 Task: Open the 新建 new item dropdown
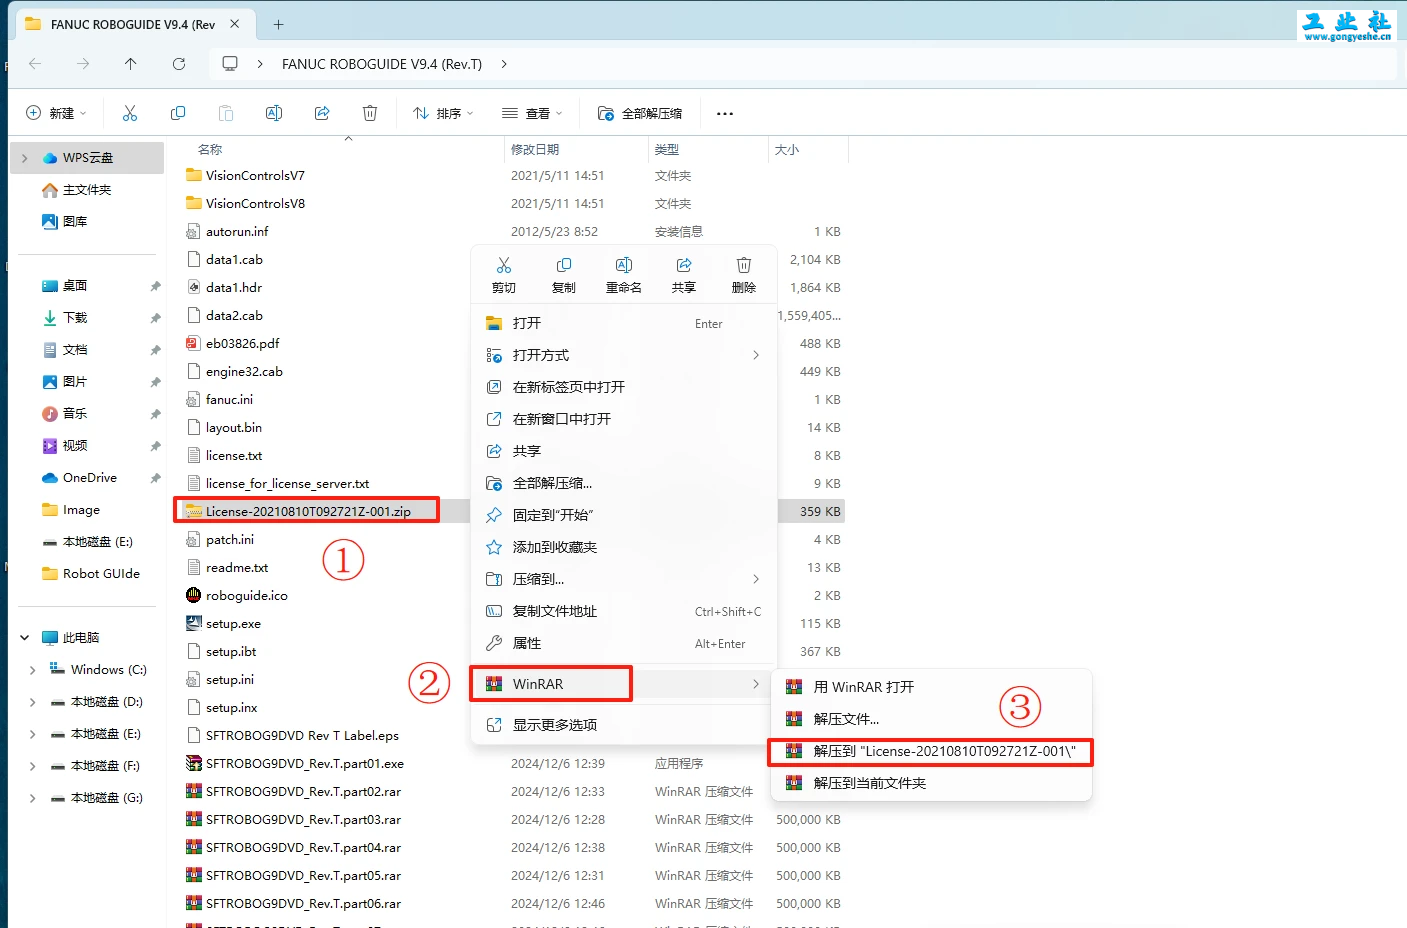click(x=56, y=113)
